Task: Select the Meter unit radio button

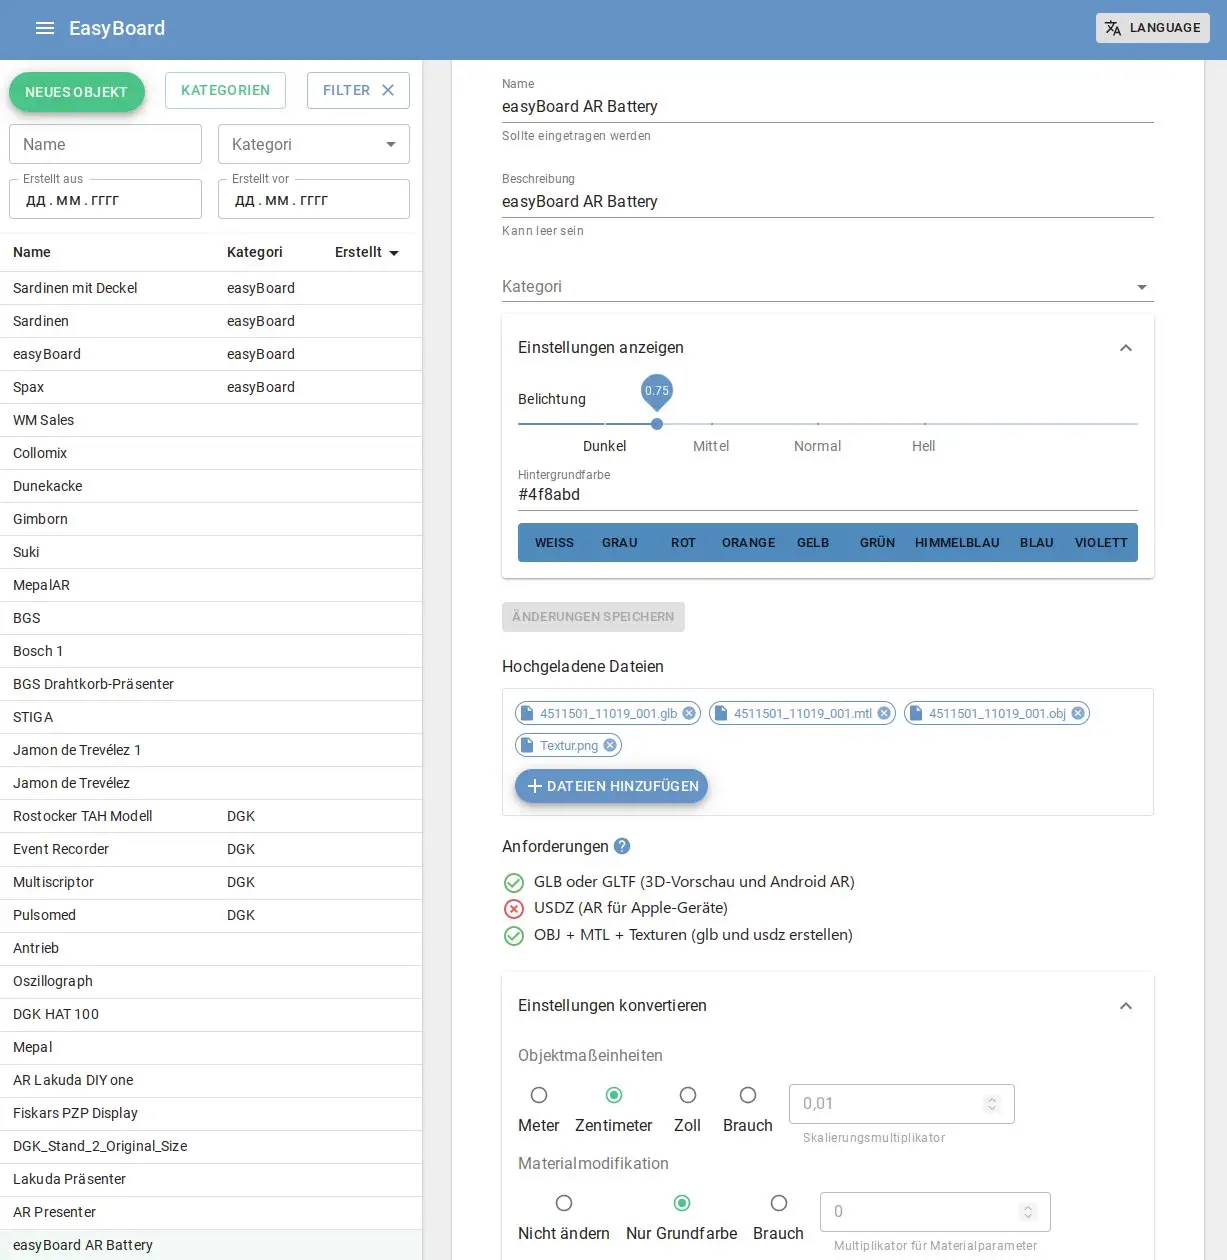Action: pyautogui.click(x=539, y=1095)
